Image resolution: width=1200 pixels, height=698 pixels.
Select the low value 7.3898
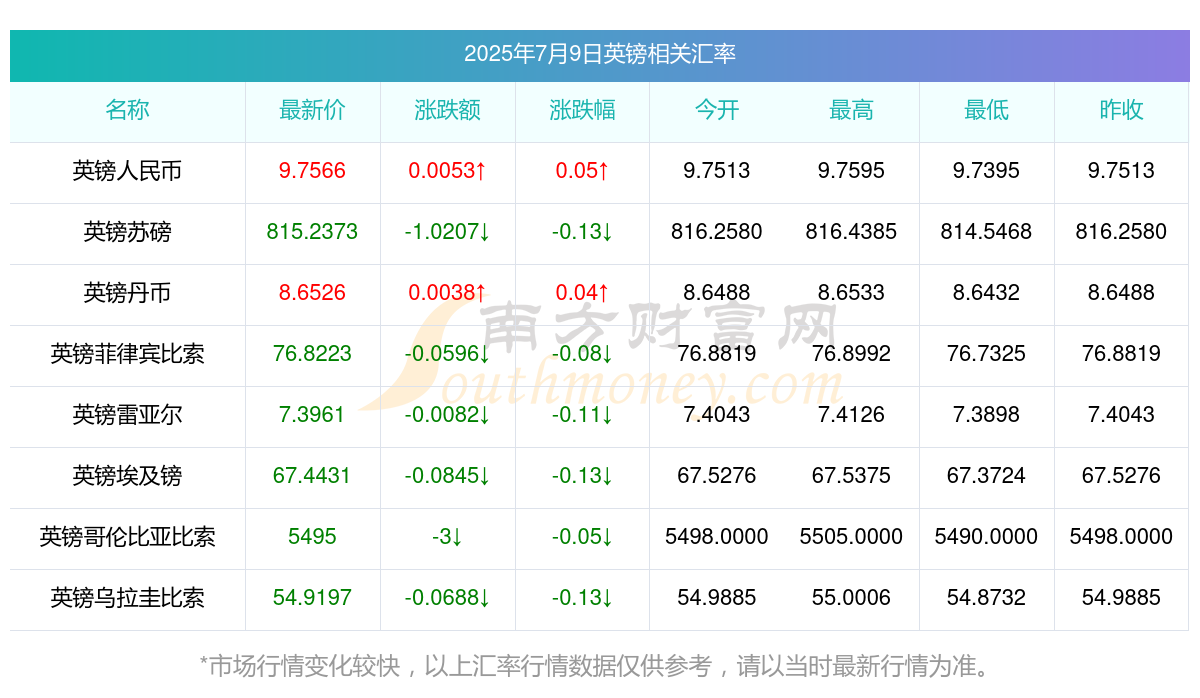click(986, 415)
